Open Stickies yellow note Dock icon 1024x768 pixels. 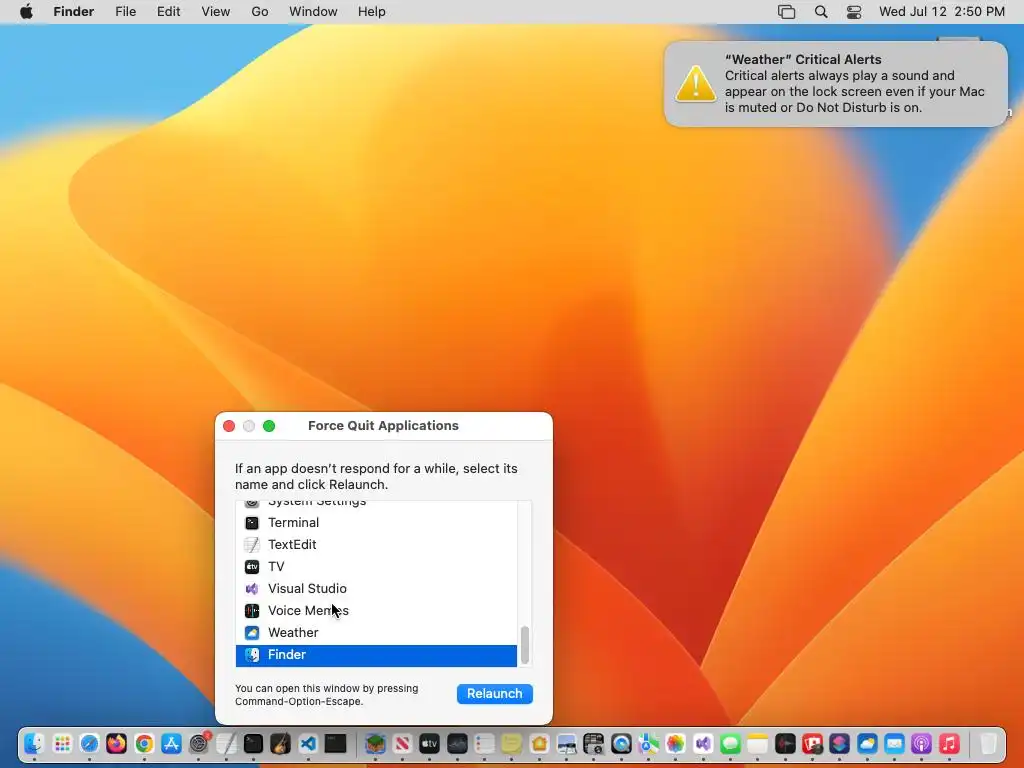click(512, 743)
